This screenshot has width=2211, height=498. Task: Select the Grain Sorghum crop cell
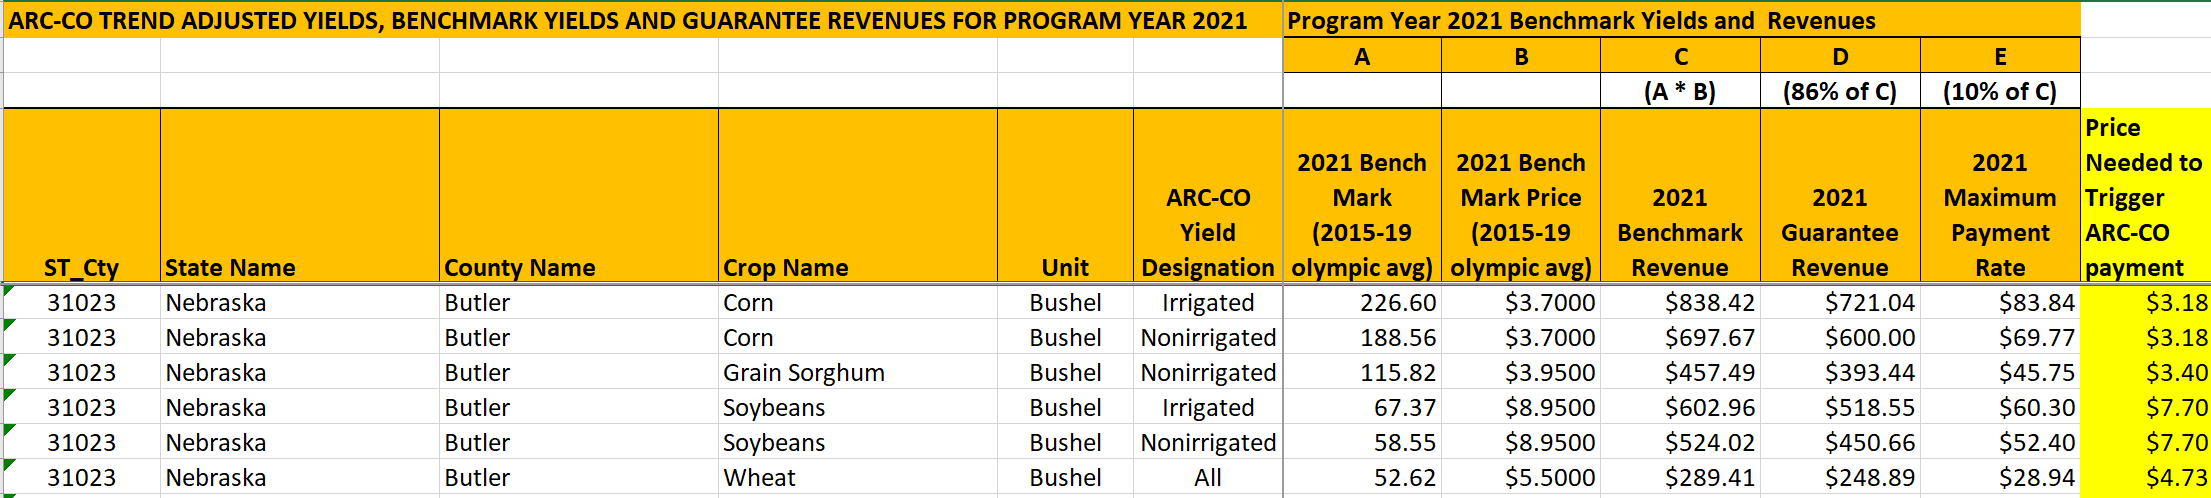803,373
